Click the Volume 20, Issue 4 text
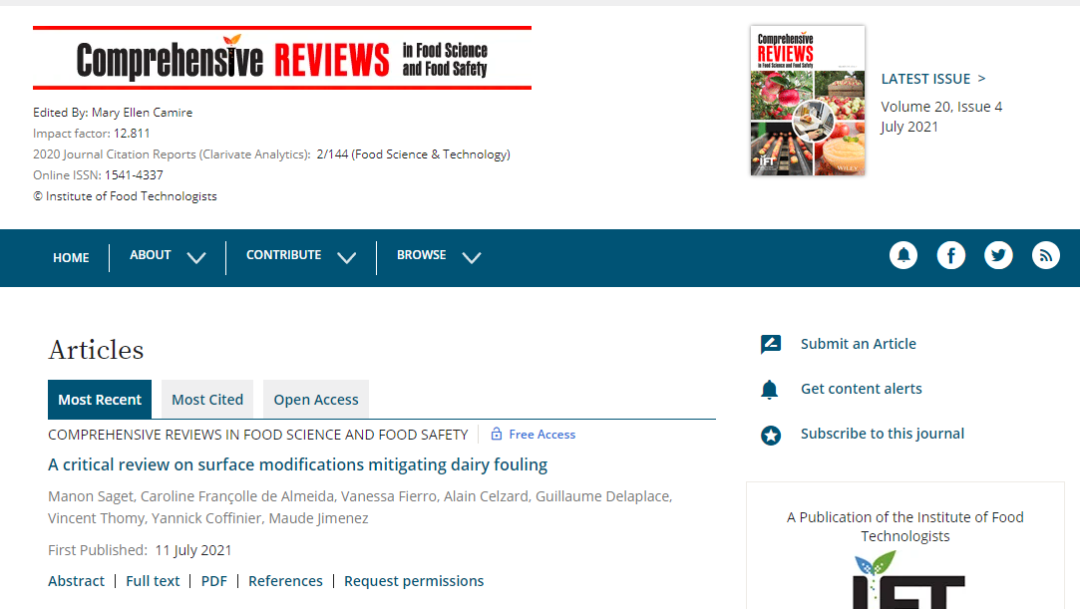This screenshot has height=609, width=1080. click(x=942, y=107)
